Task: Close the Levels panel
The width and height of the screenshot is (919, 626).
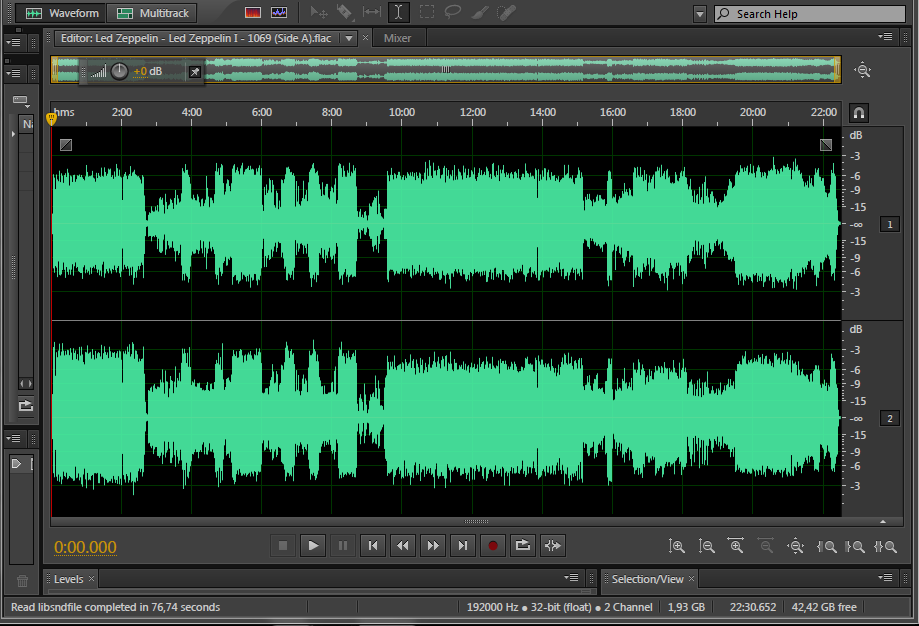Action: (91, 579)
